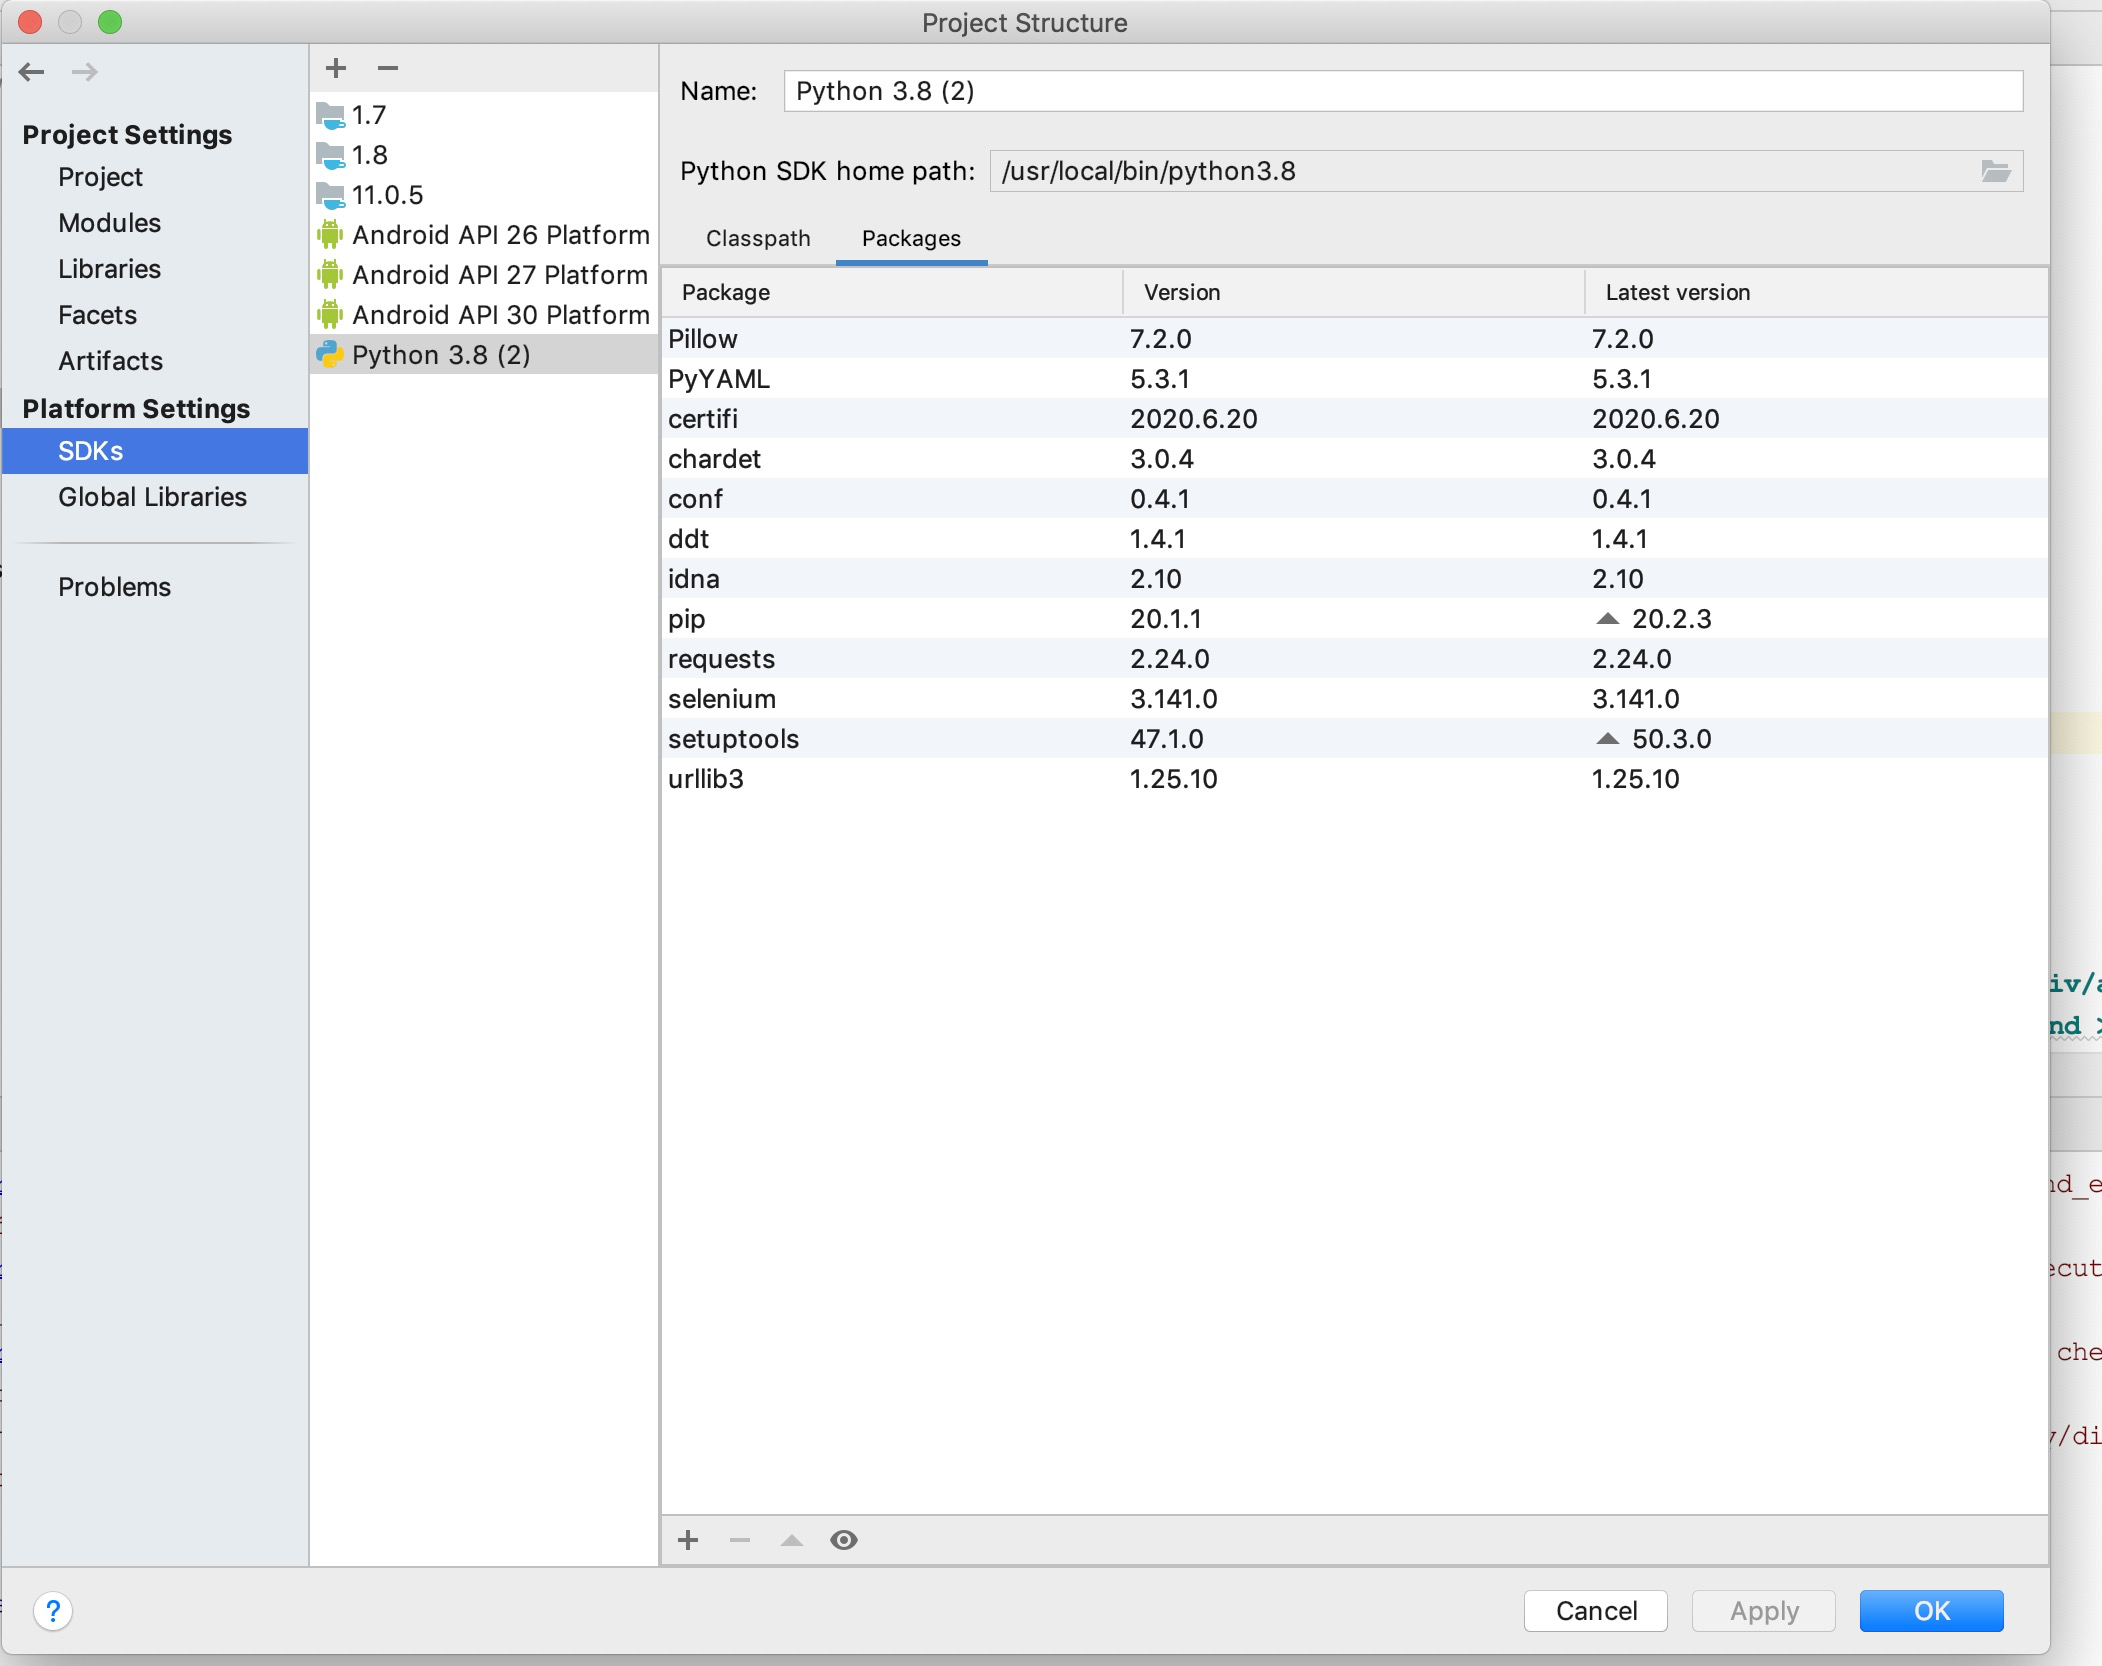Click the Apply button

[1764, 1611]
